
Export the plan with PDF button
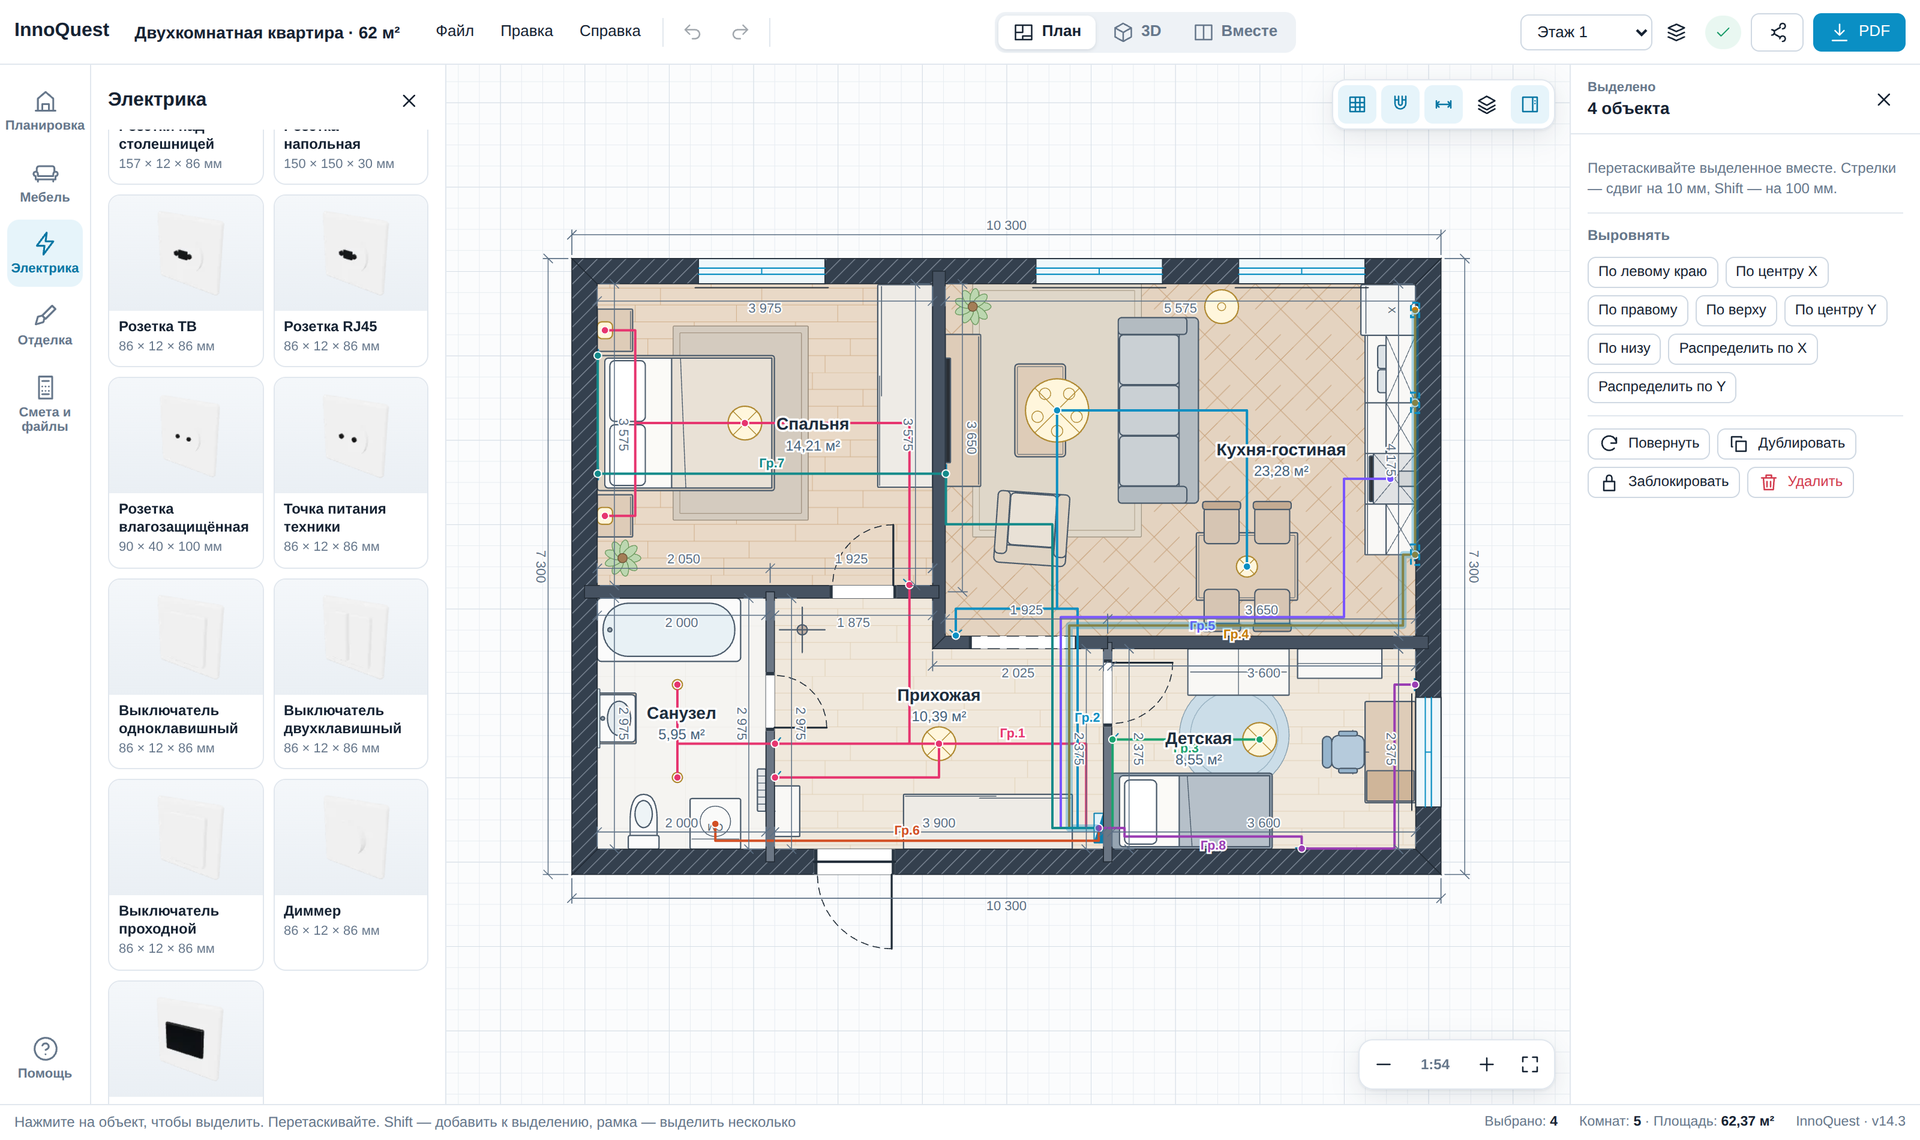click(1859, 32)
